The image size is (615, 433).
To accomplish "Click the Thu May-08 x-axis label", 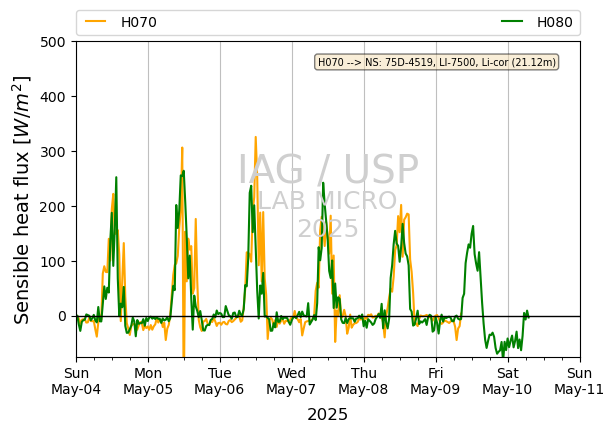I will tap(364, 381).
